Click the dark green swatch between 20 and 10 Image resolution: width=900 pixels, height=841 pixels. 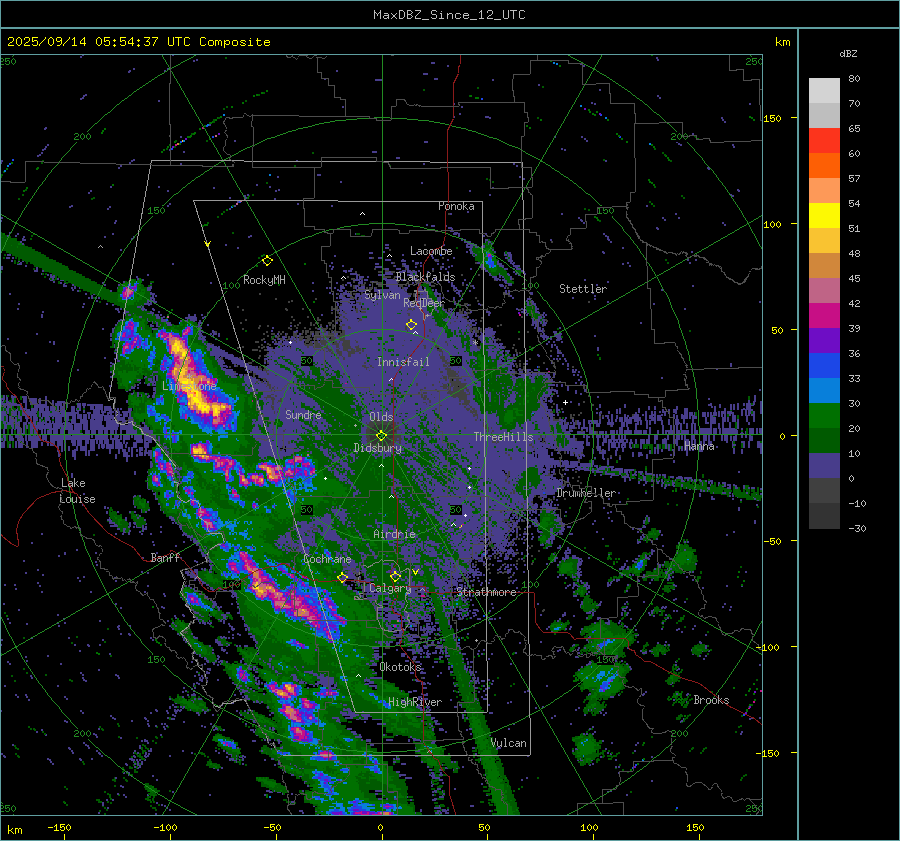click(824, 441)
